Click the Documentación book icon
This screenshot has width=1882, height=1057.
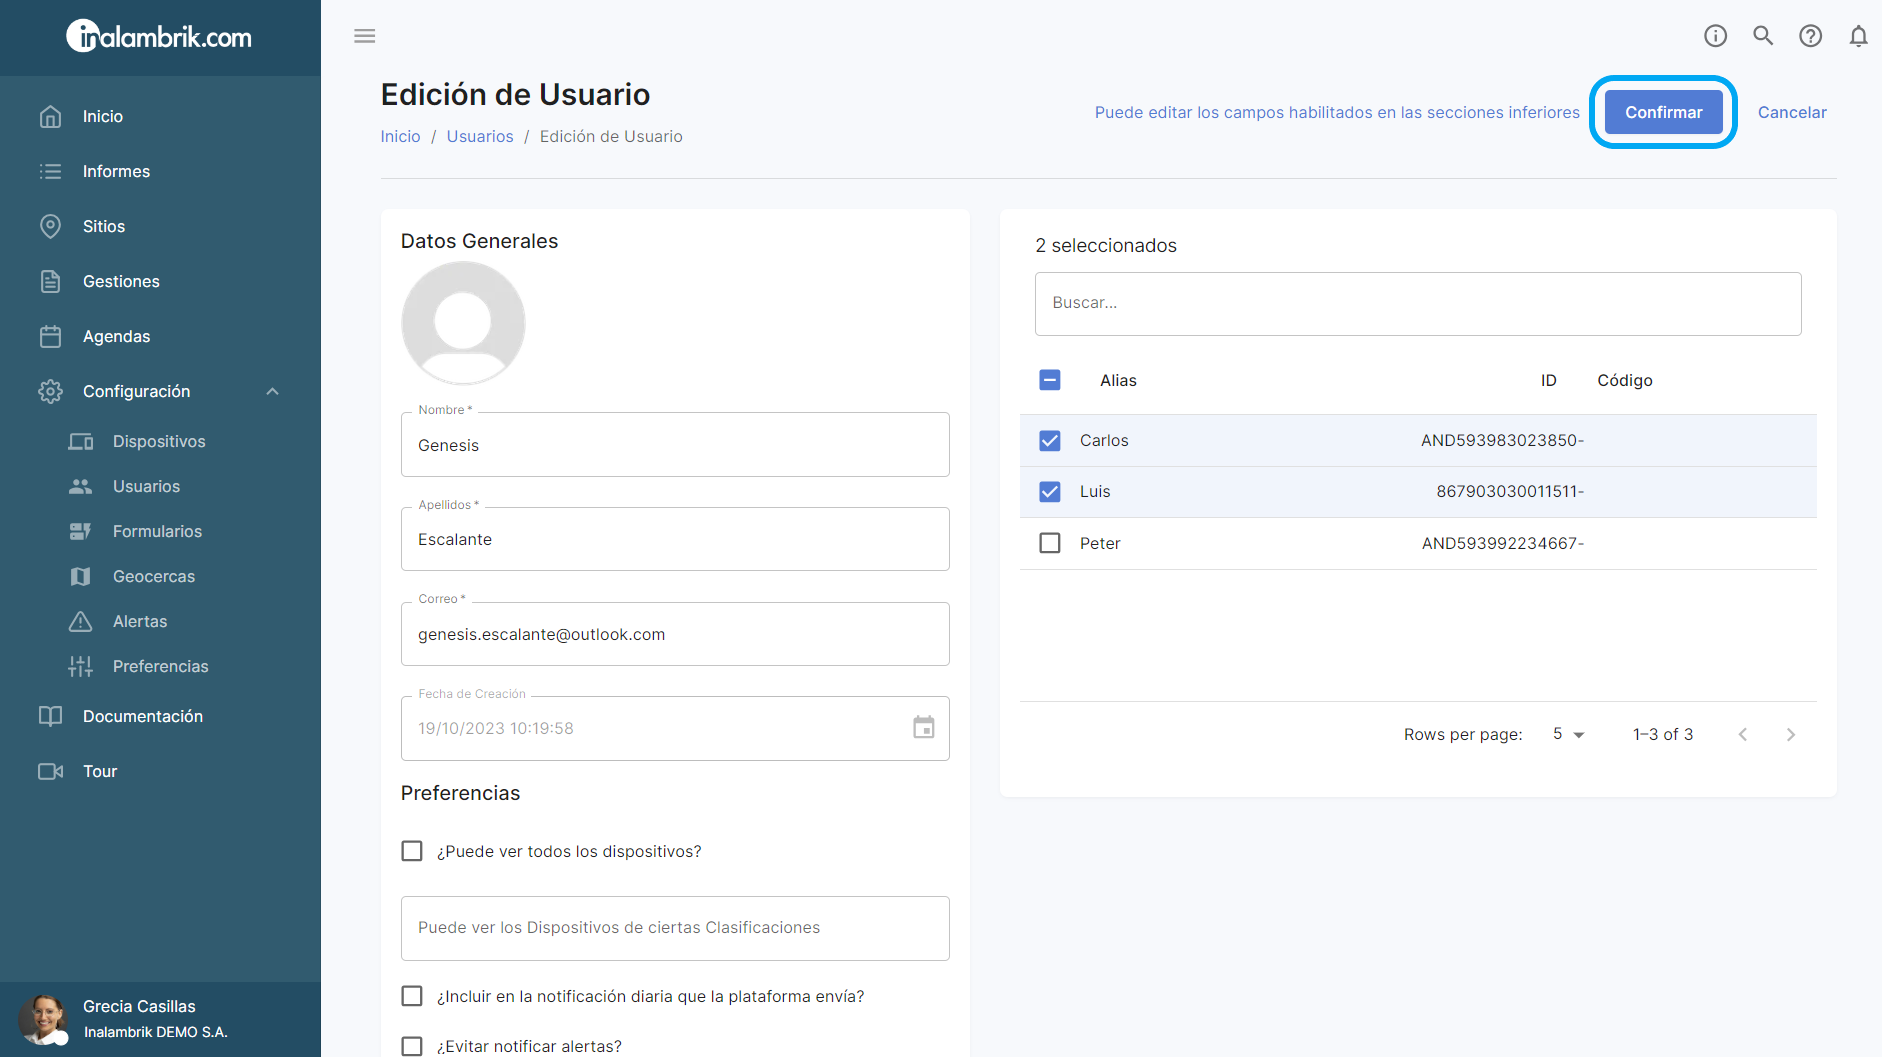point(51,716)
